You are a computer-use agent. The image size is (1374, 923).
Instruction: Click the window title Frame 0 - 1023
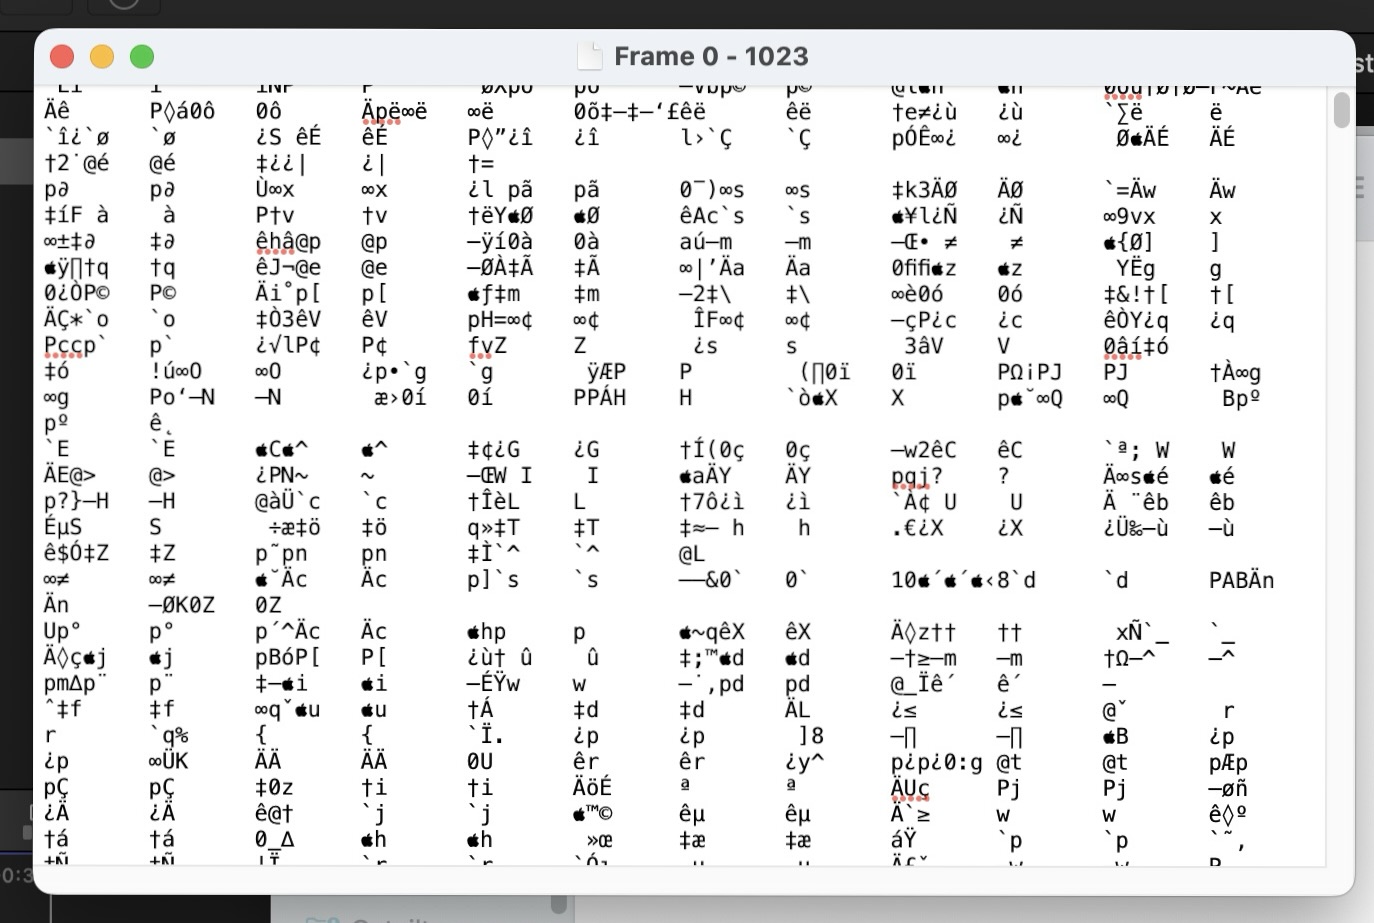(711, 56)
